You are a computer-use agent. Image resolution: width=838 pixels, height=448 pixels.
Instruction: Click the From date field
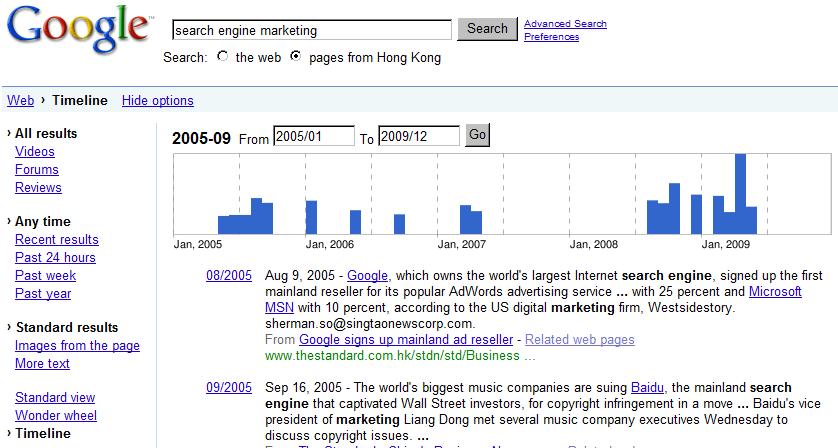click(314, 136)
